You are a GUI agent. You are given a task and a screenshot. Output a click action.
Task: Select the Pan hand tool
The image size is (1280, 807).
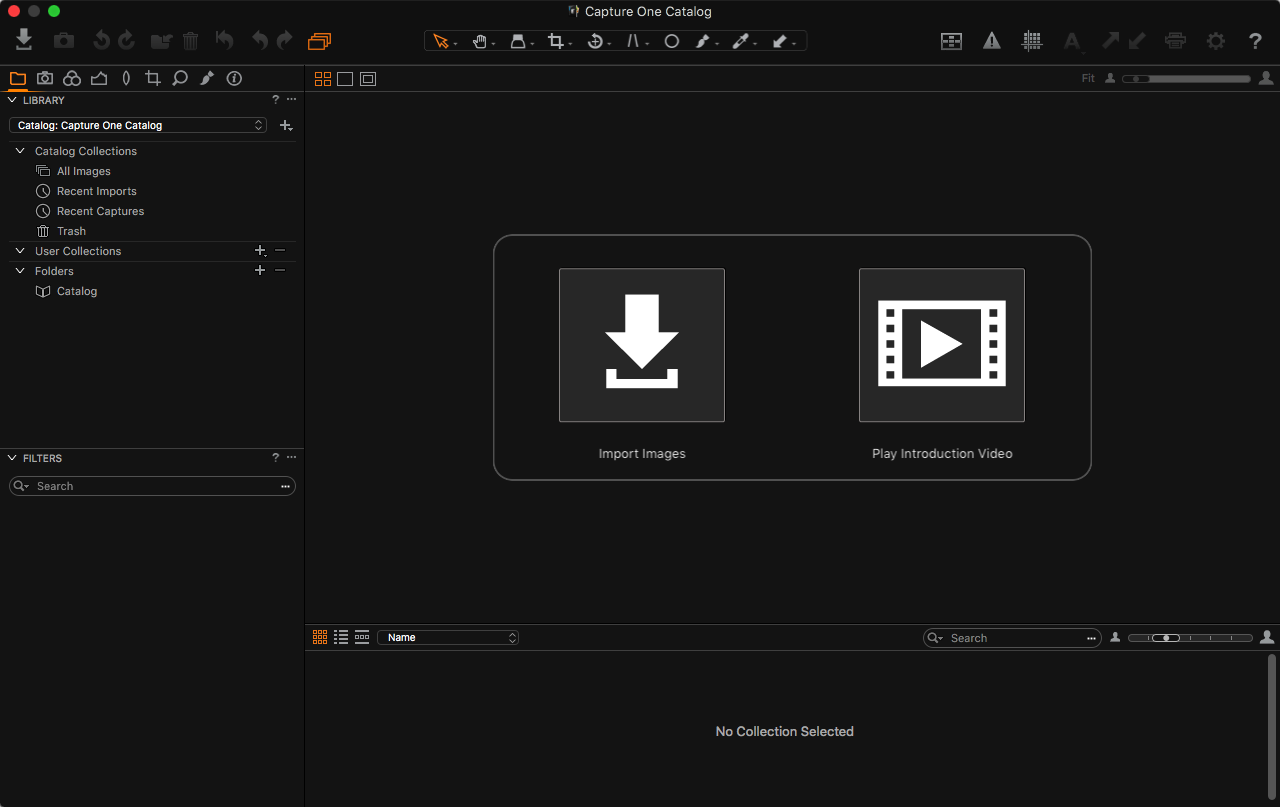(x=481, y=41)
